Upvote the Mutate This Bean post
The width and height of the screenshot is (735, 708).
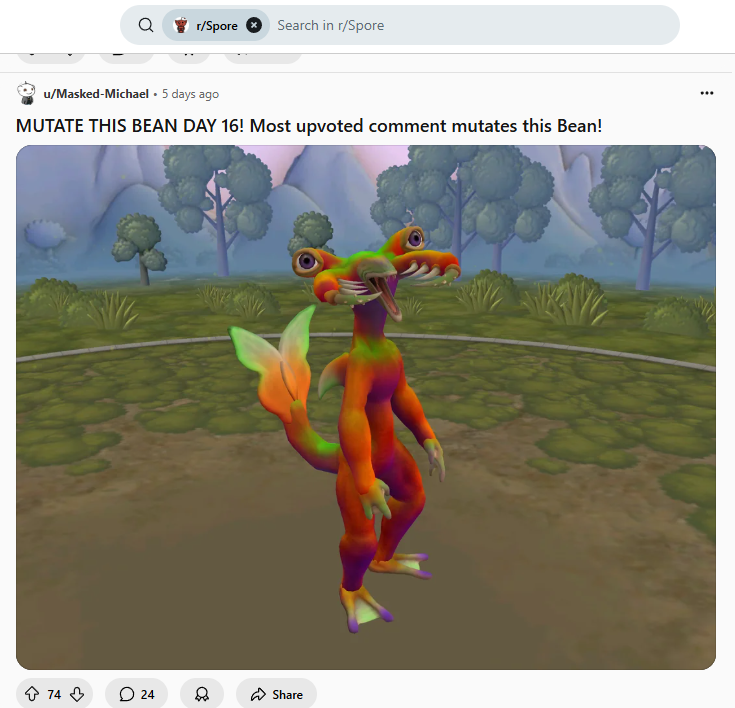click(32, 694)
